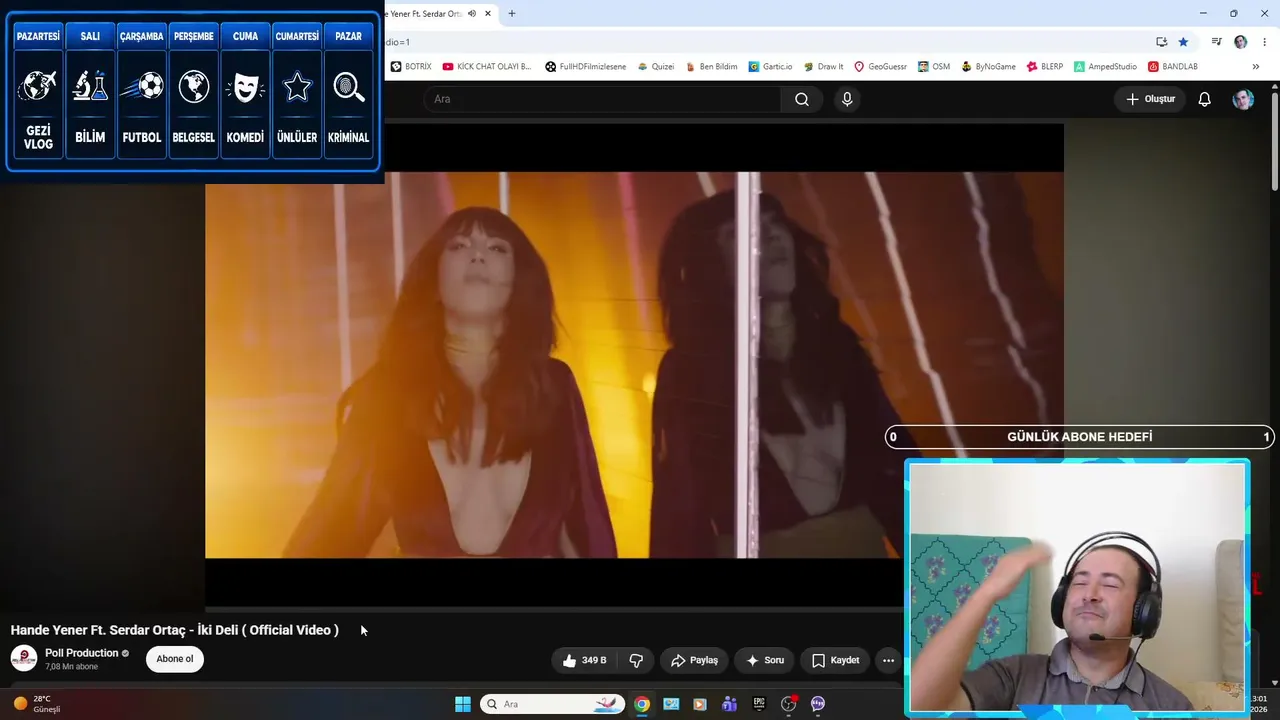Open the ByNoGame bookmark
1280x720 pixels.
point(988,67)
